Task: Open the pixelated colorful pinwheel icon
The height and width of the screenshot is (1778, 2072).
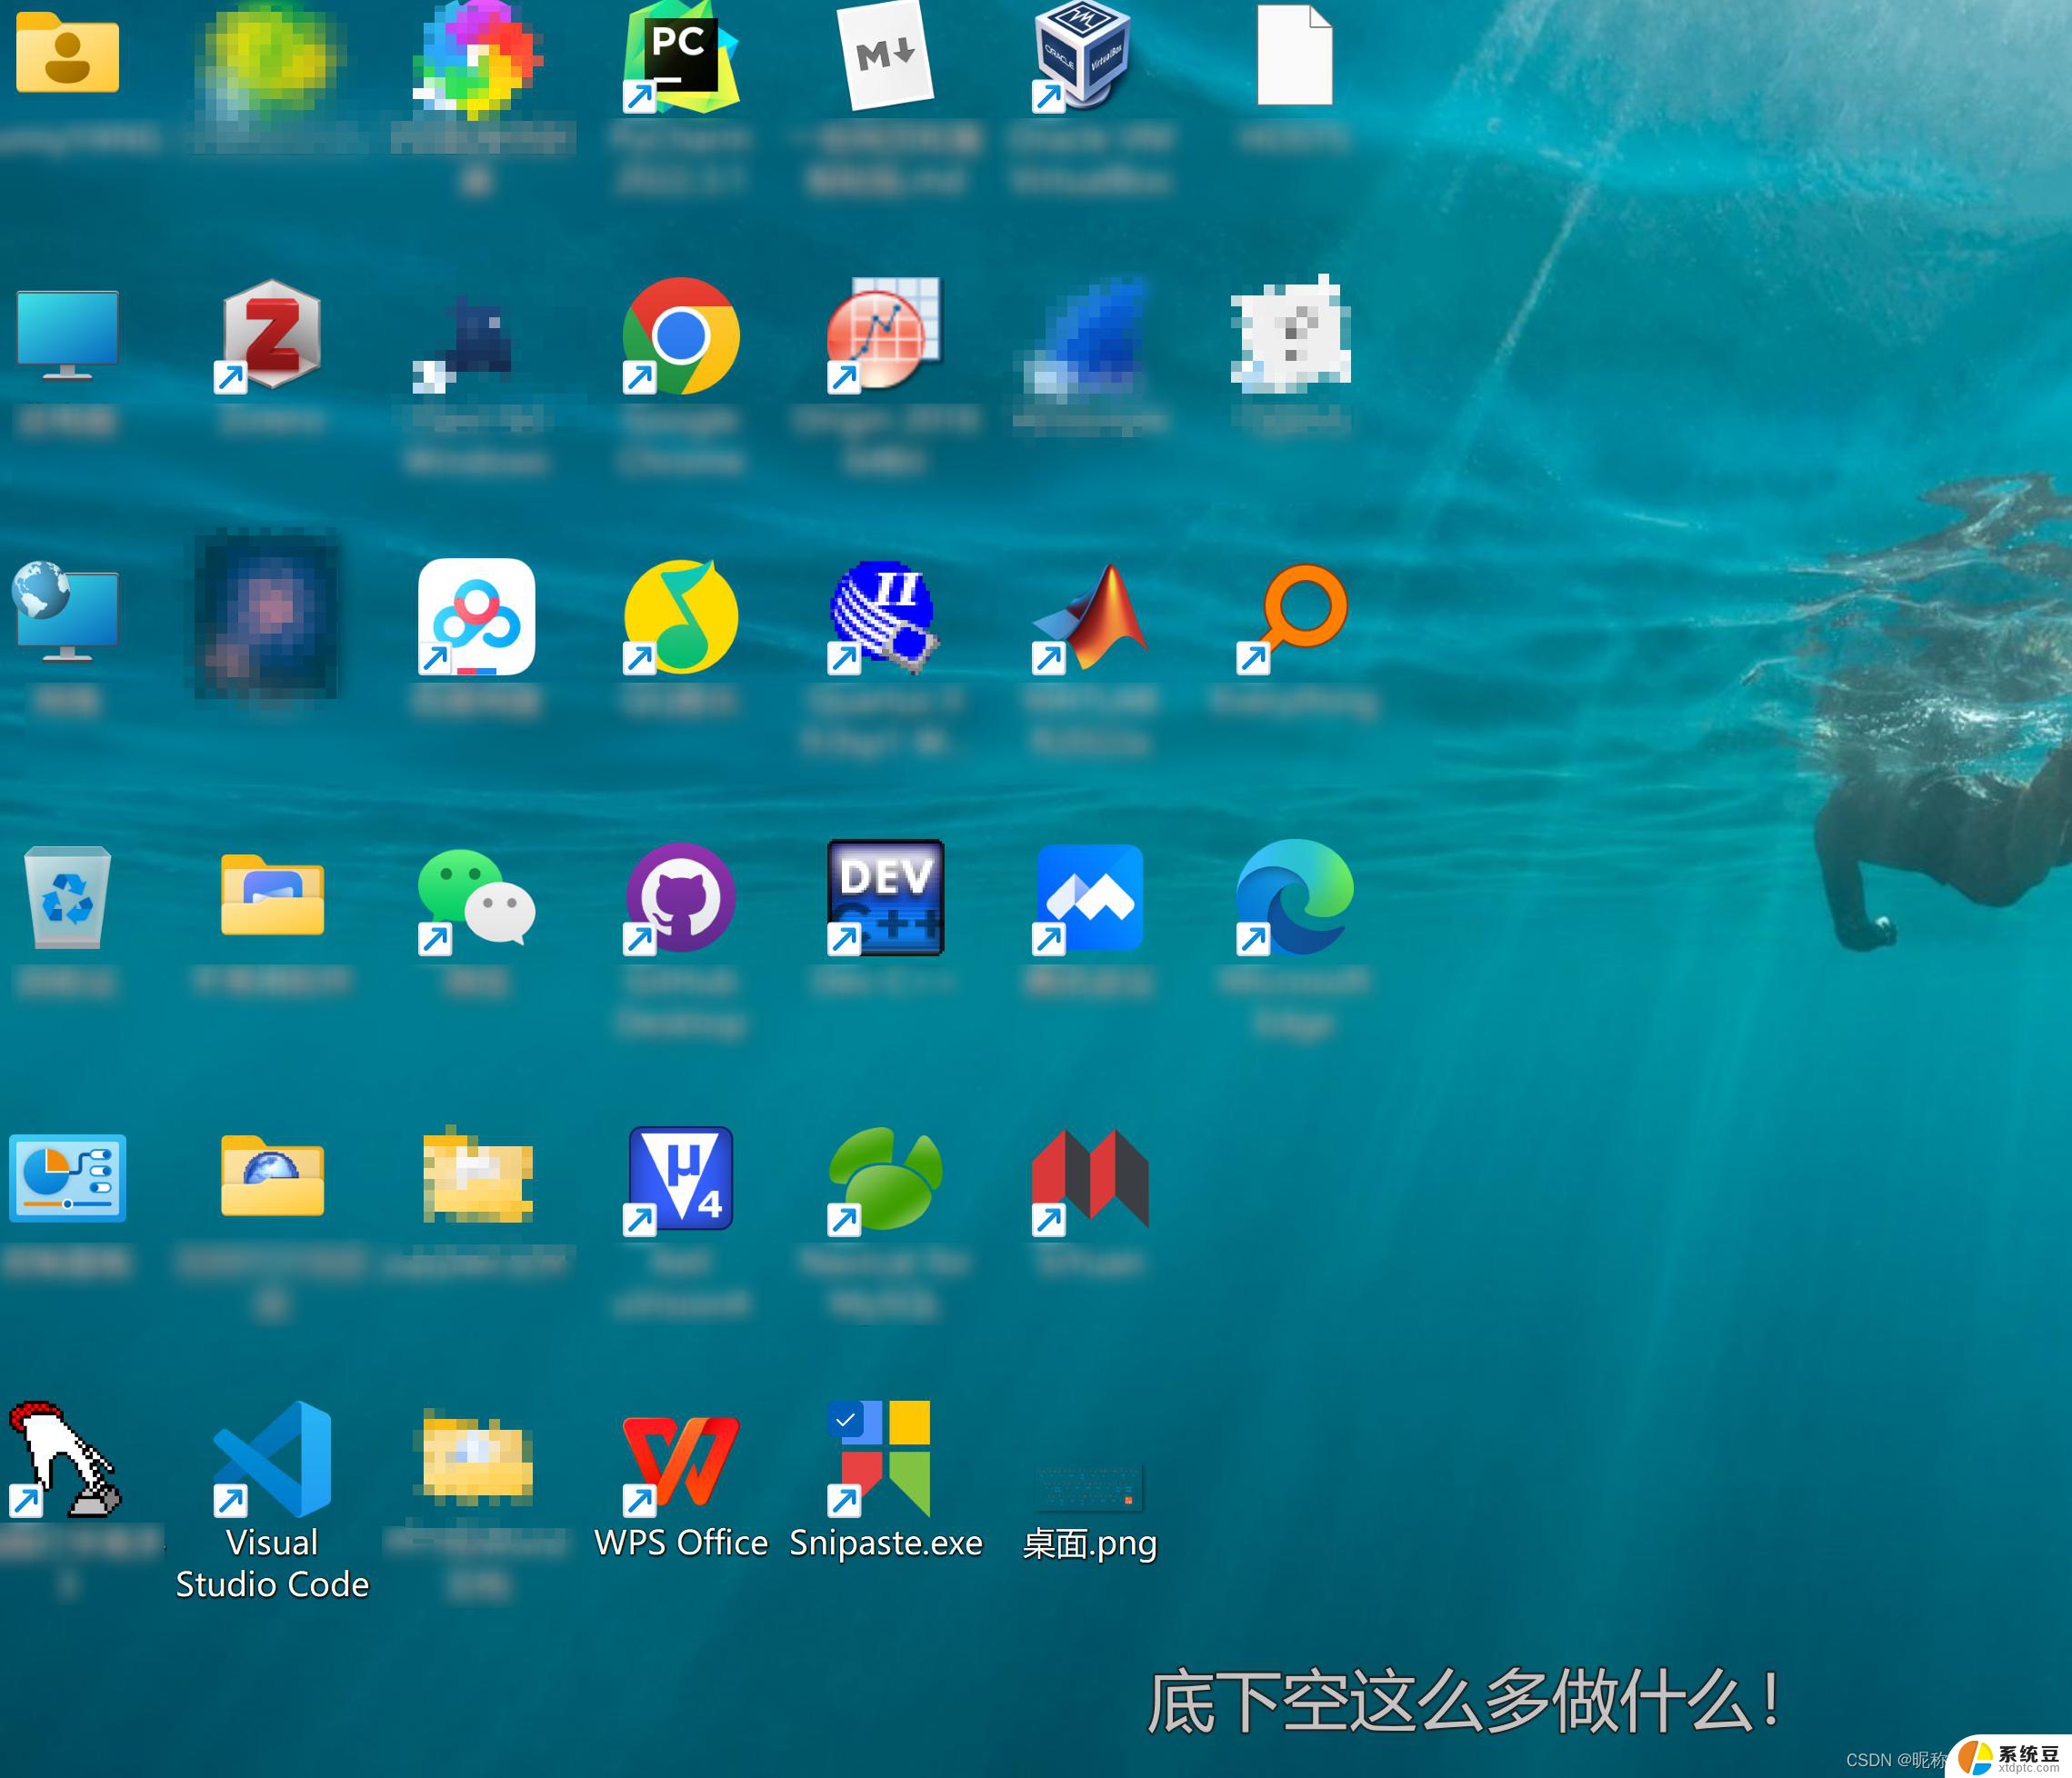Action: click(478, 58)
